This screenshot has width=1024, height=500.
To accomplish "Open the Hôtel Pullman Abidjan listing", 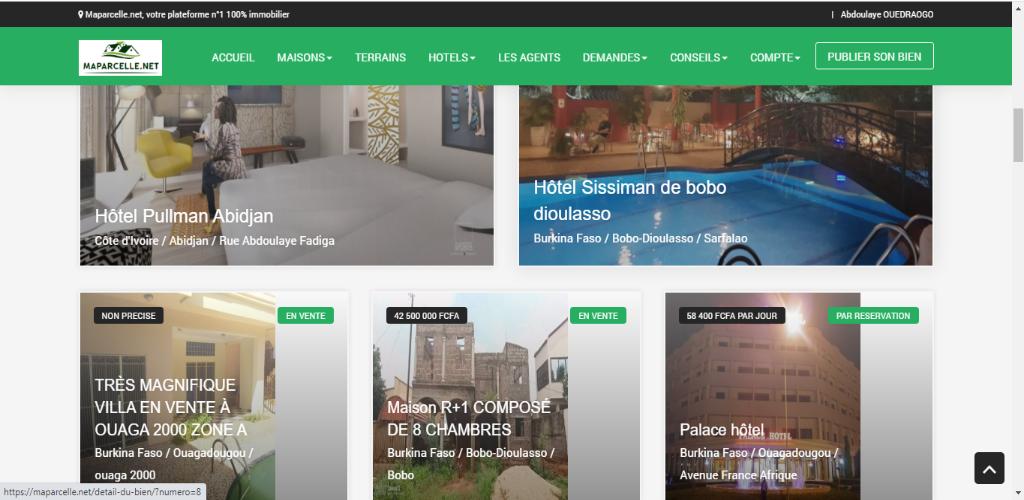I will click(184, 216).
